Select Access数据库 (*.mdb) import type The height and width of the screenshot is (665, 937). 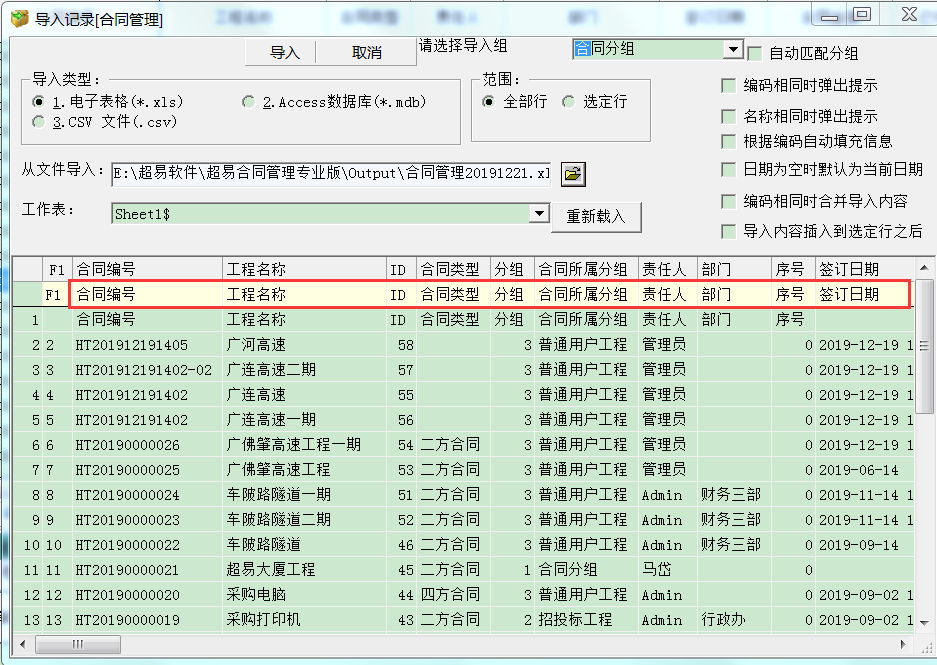249,102
